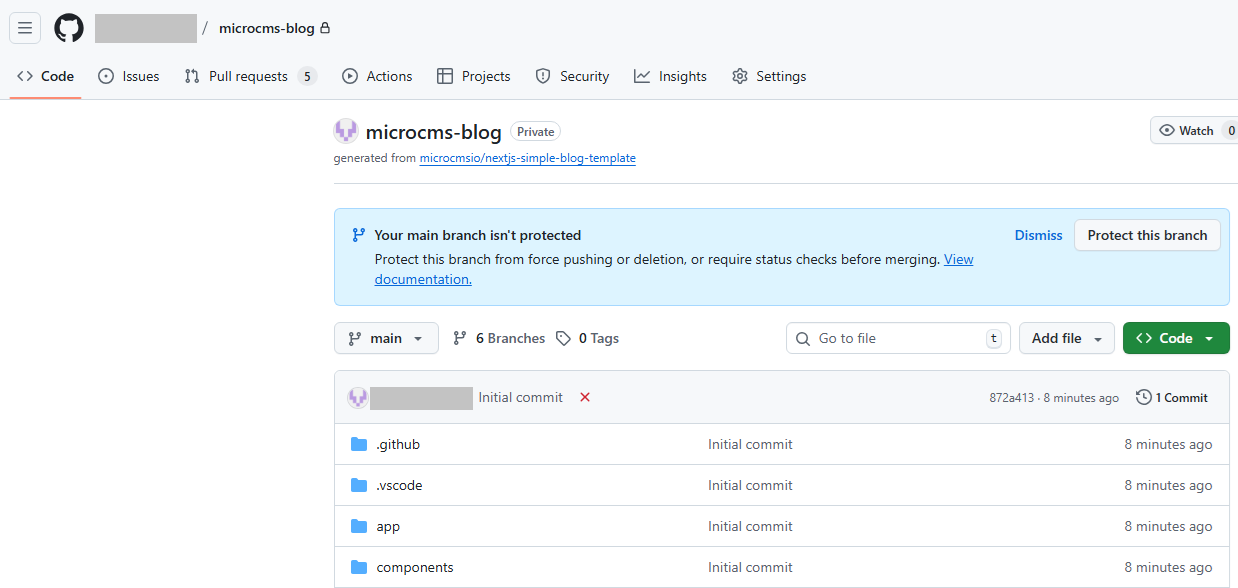Click the Go to file search field
This screenshot has height=588, width=1238.
(890, 338)
